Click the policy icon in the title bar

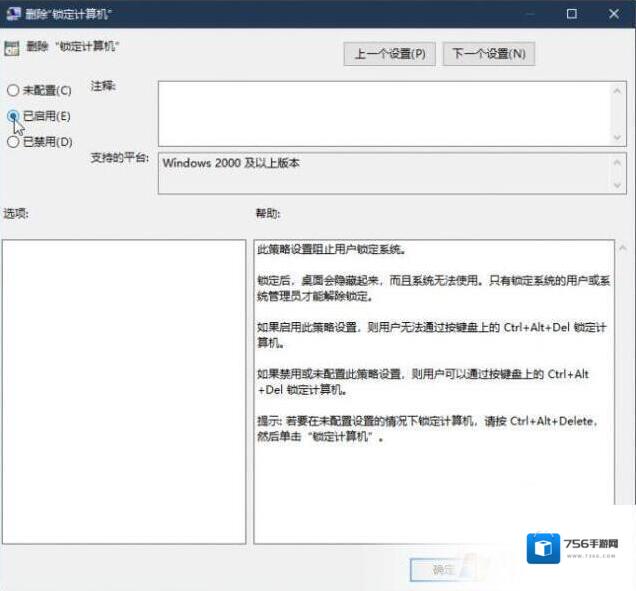click(x=13, y=14)
